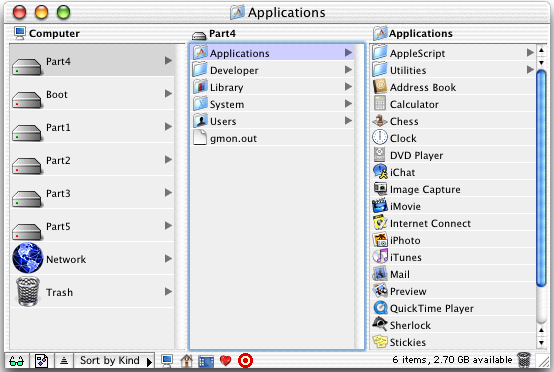
Task: Expand the System folder arrow
Action: click(x=348, y=104)
